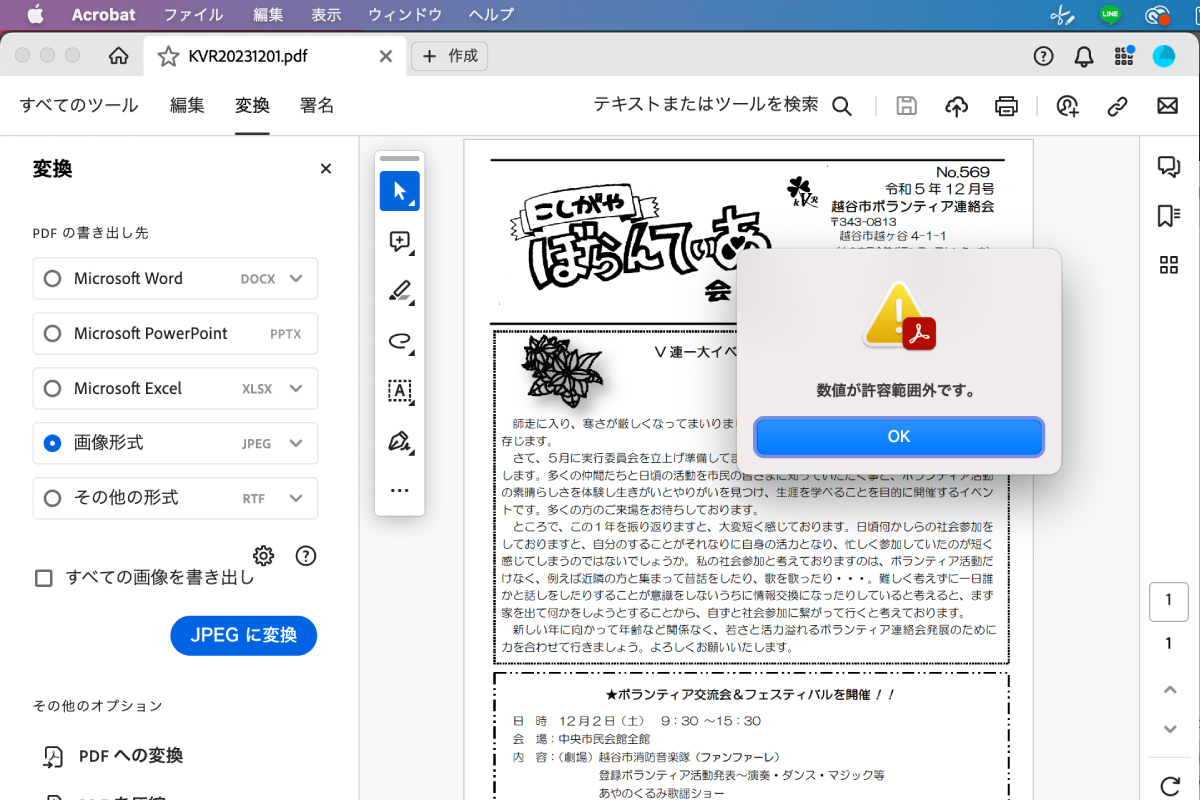Open the conversion help icon
The height and width of the screenshot is (800, 1200).
coord(306,556)
